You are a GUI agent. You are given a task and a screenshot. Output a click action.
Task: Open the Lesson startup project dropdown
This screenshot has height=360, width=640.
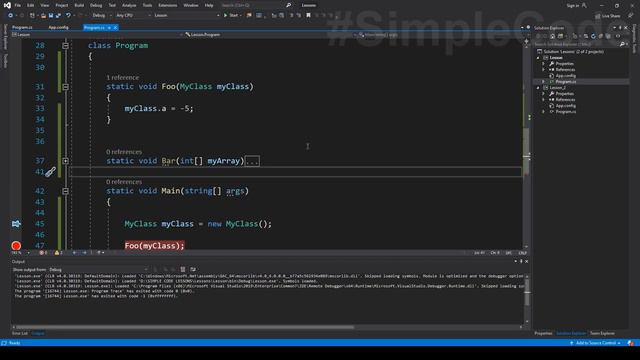(x=187, y=16)
